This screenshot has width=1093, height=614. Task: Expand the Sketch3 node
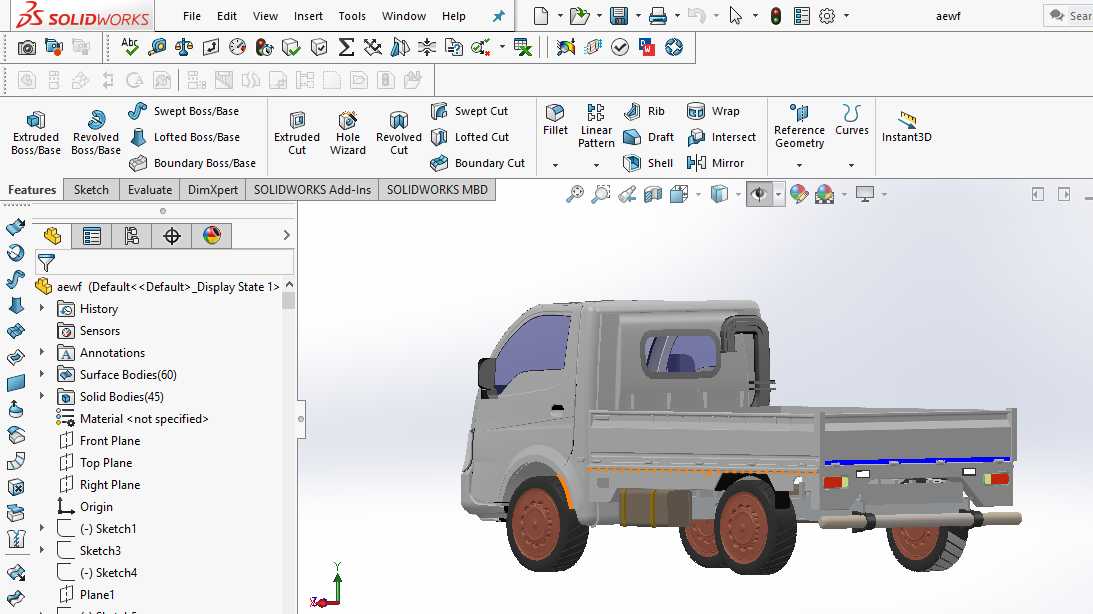coord(42,550)
